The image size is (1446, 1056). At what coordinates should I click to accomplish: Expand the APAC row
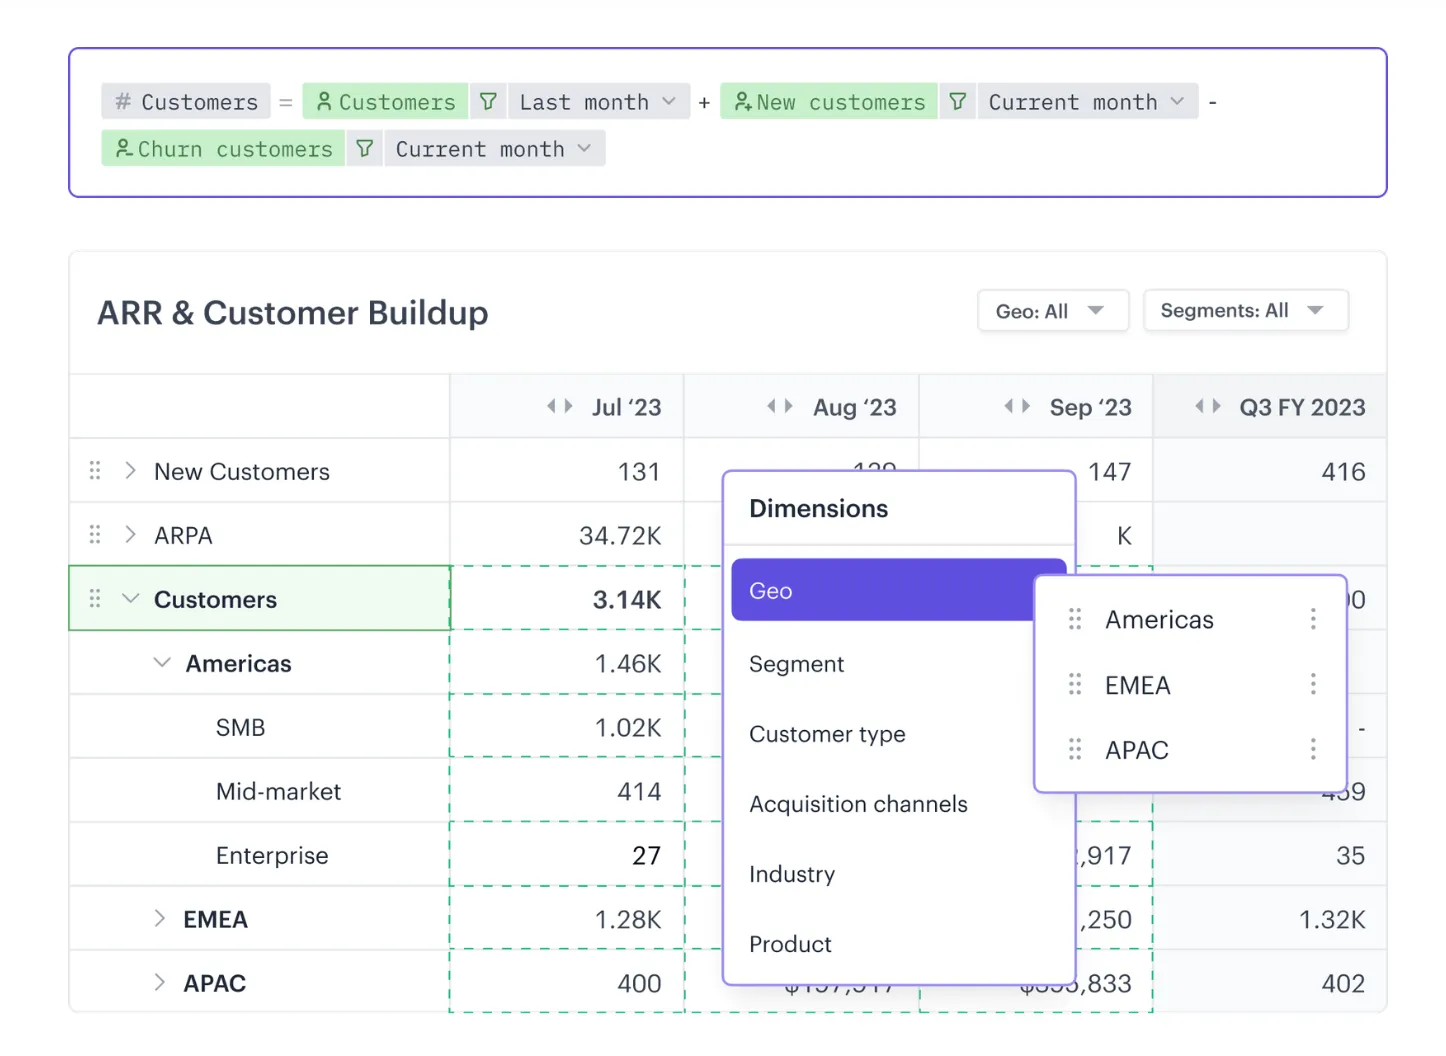[160, 982]
